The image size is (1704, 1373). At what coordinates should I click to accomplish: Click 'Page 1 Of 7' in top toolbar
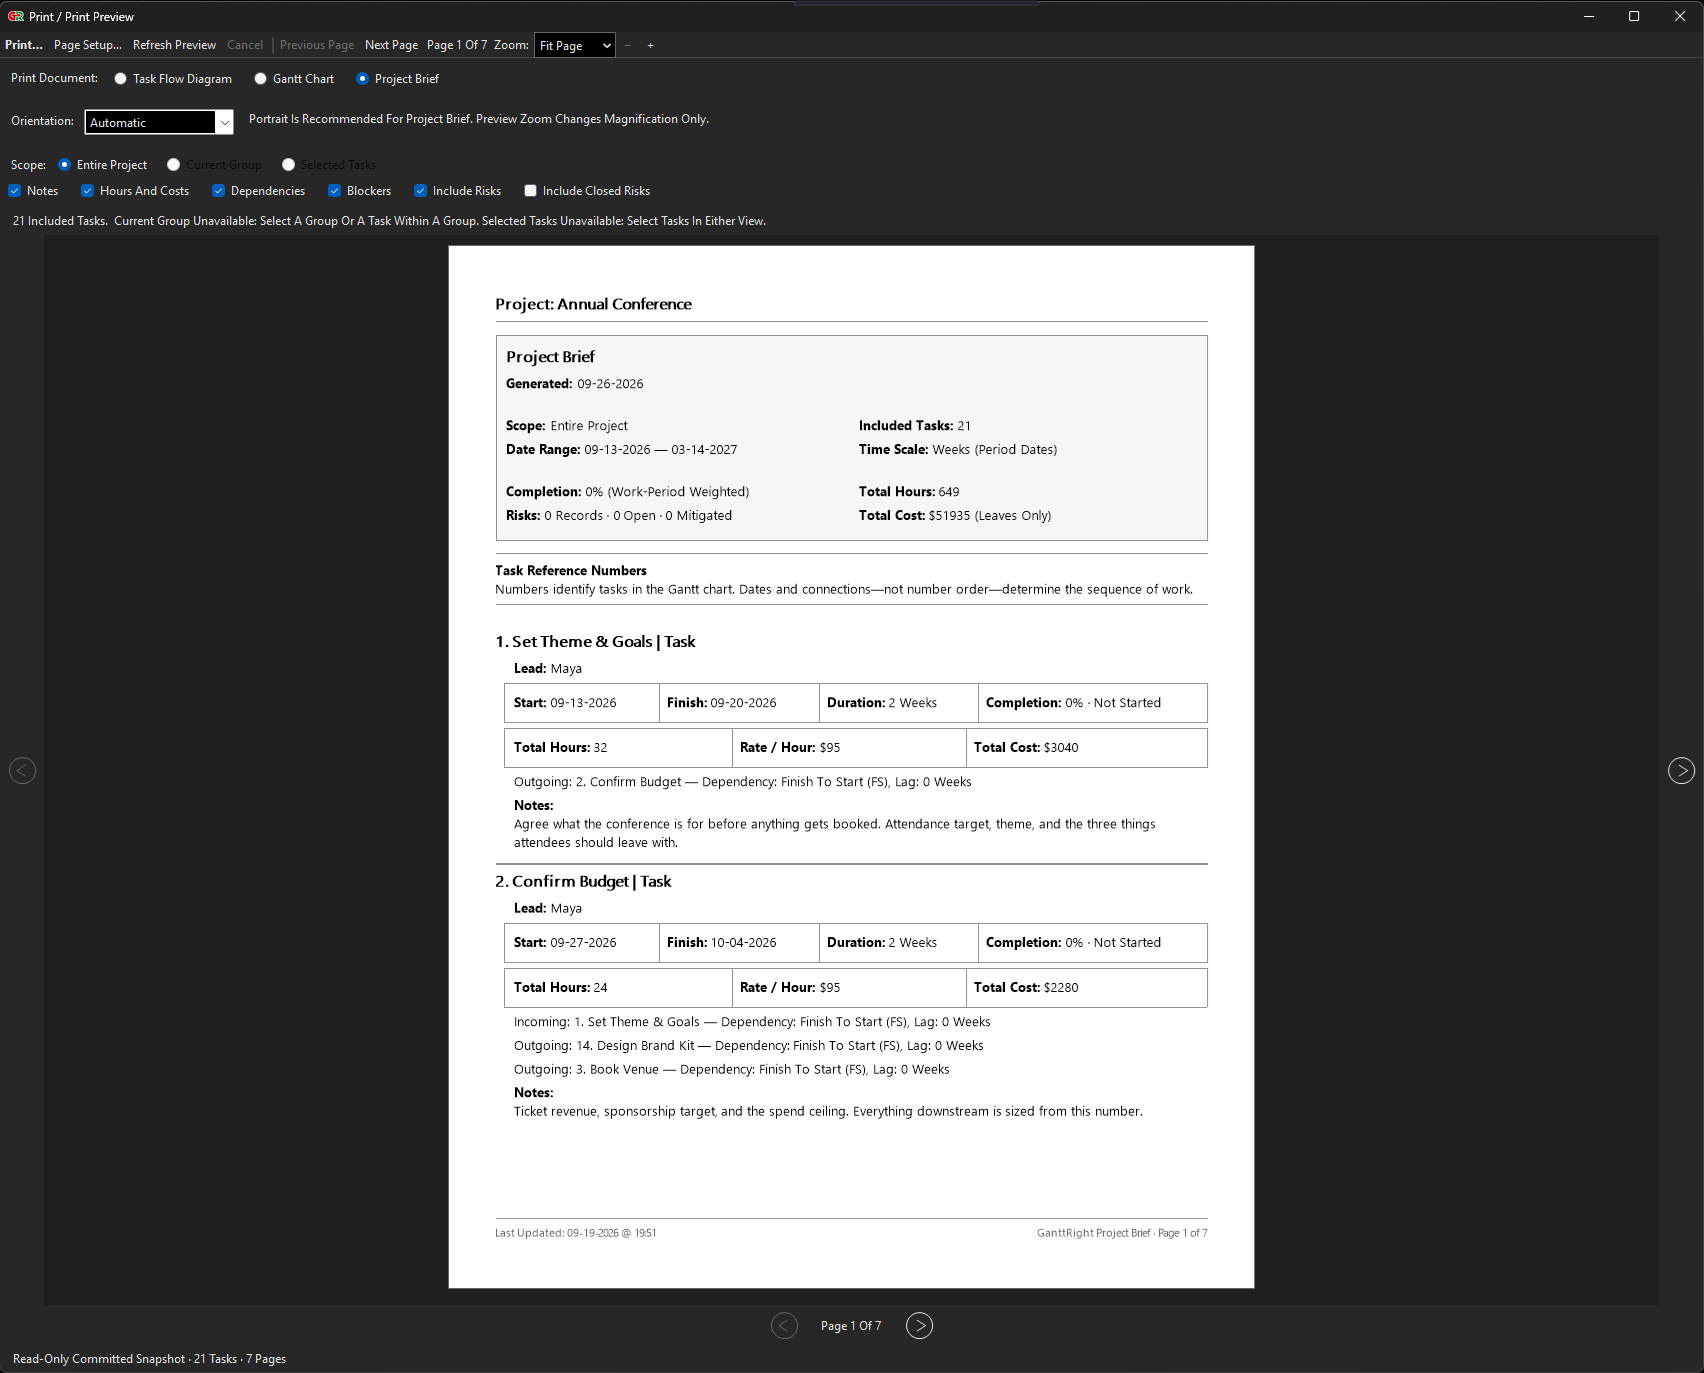coord(457,45)
